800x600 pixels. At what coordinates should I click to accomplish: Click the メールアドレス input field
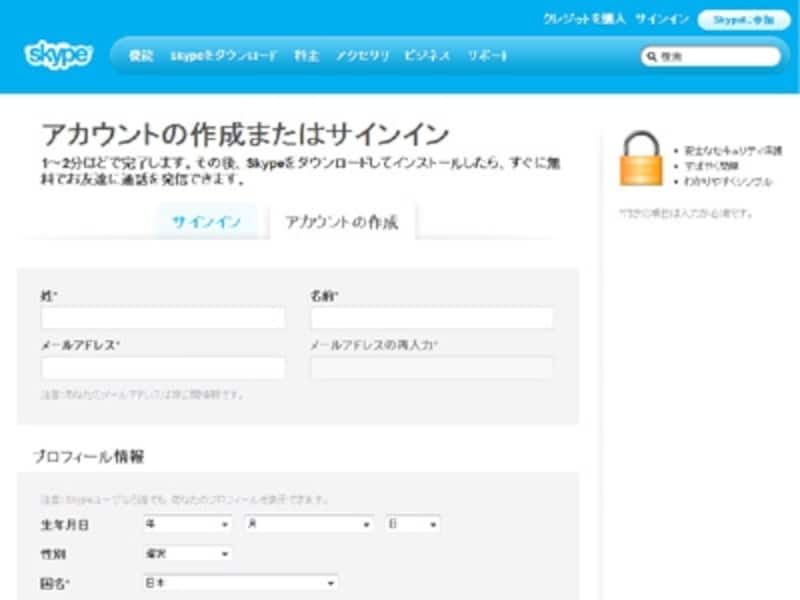click(163, 368)
